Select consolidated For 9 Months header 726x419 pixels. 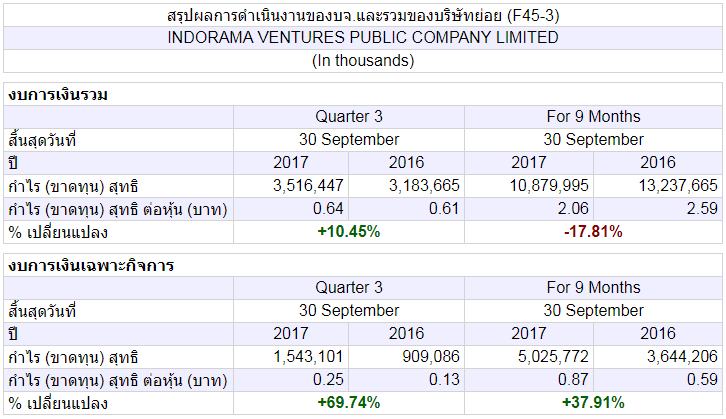[x=593, y=117]
